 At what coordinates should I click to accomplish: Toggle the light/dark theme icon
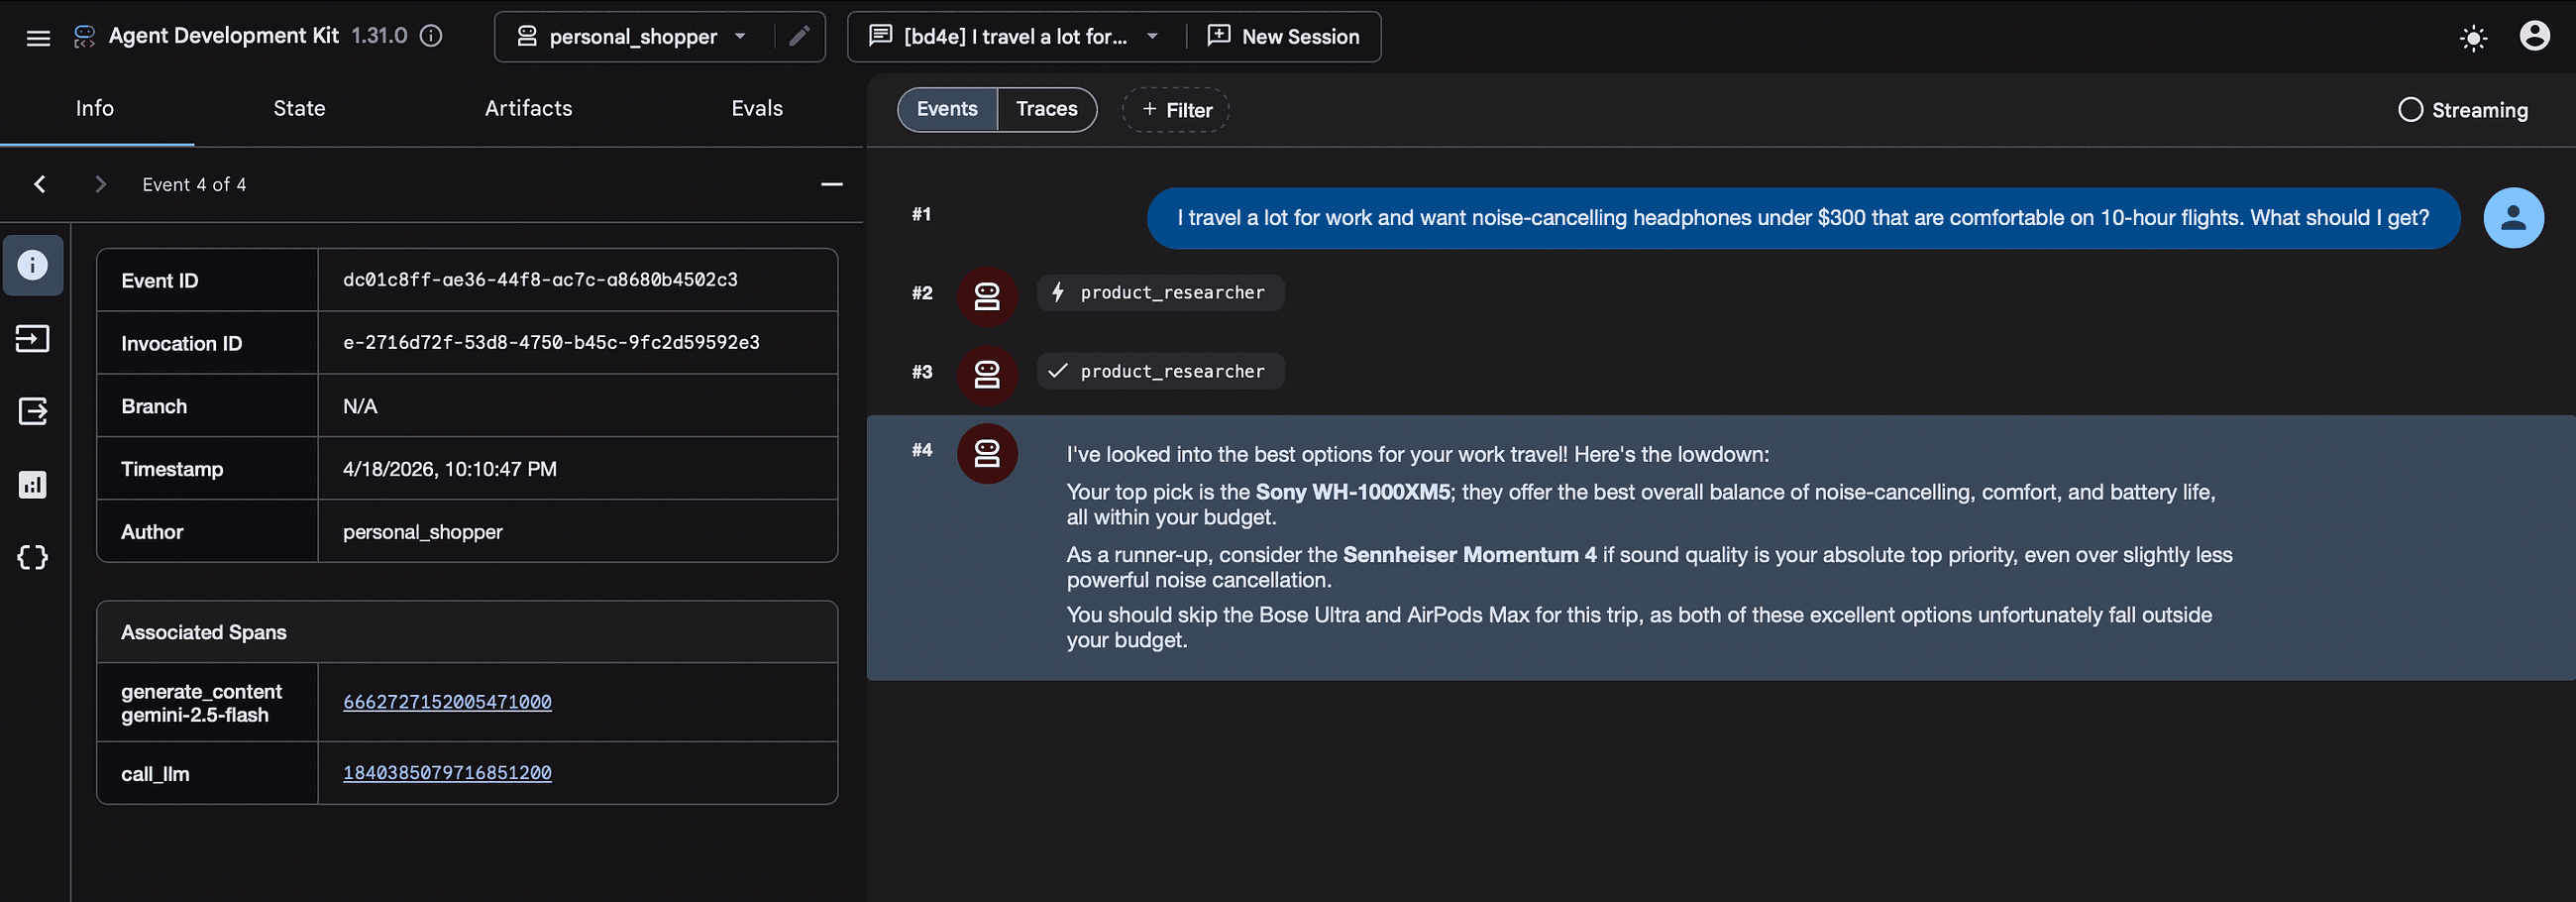pos(2472,39)
